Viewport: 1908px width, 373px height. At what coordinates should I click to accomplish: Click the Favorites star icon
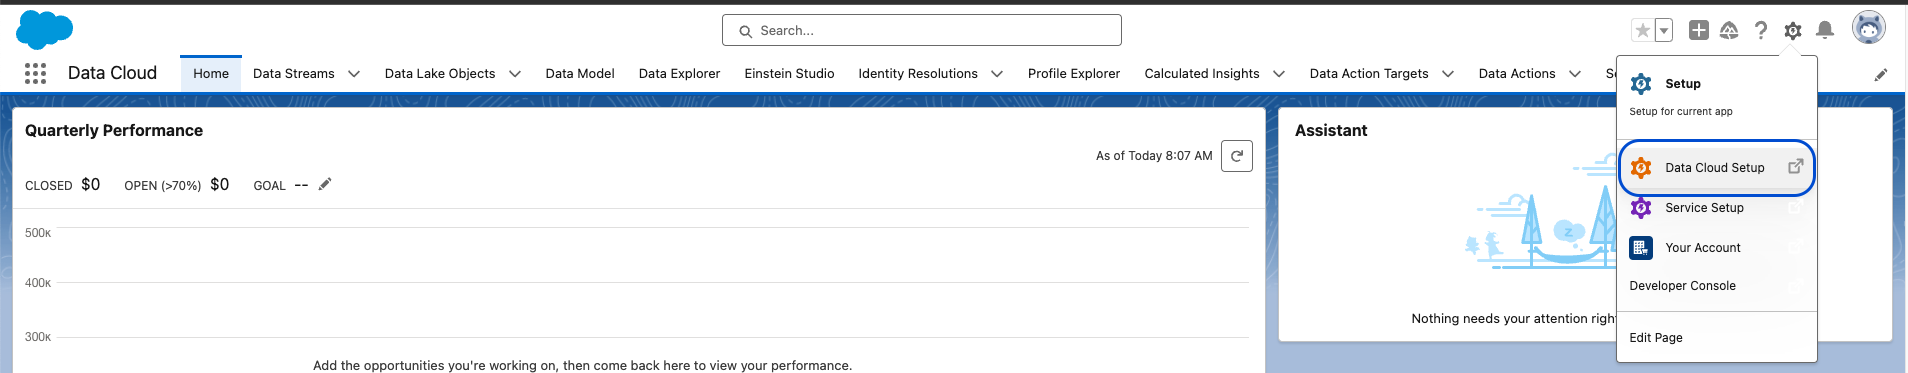pos(1642,31)
